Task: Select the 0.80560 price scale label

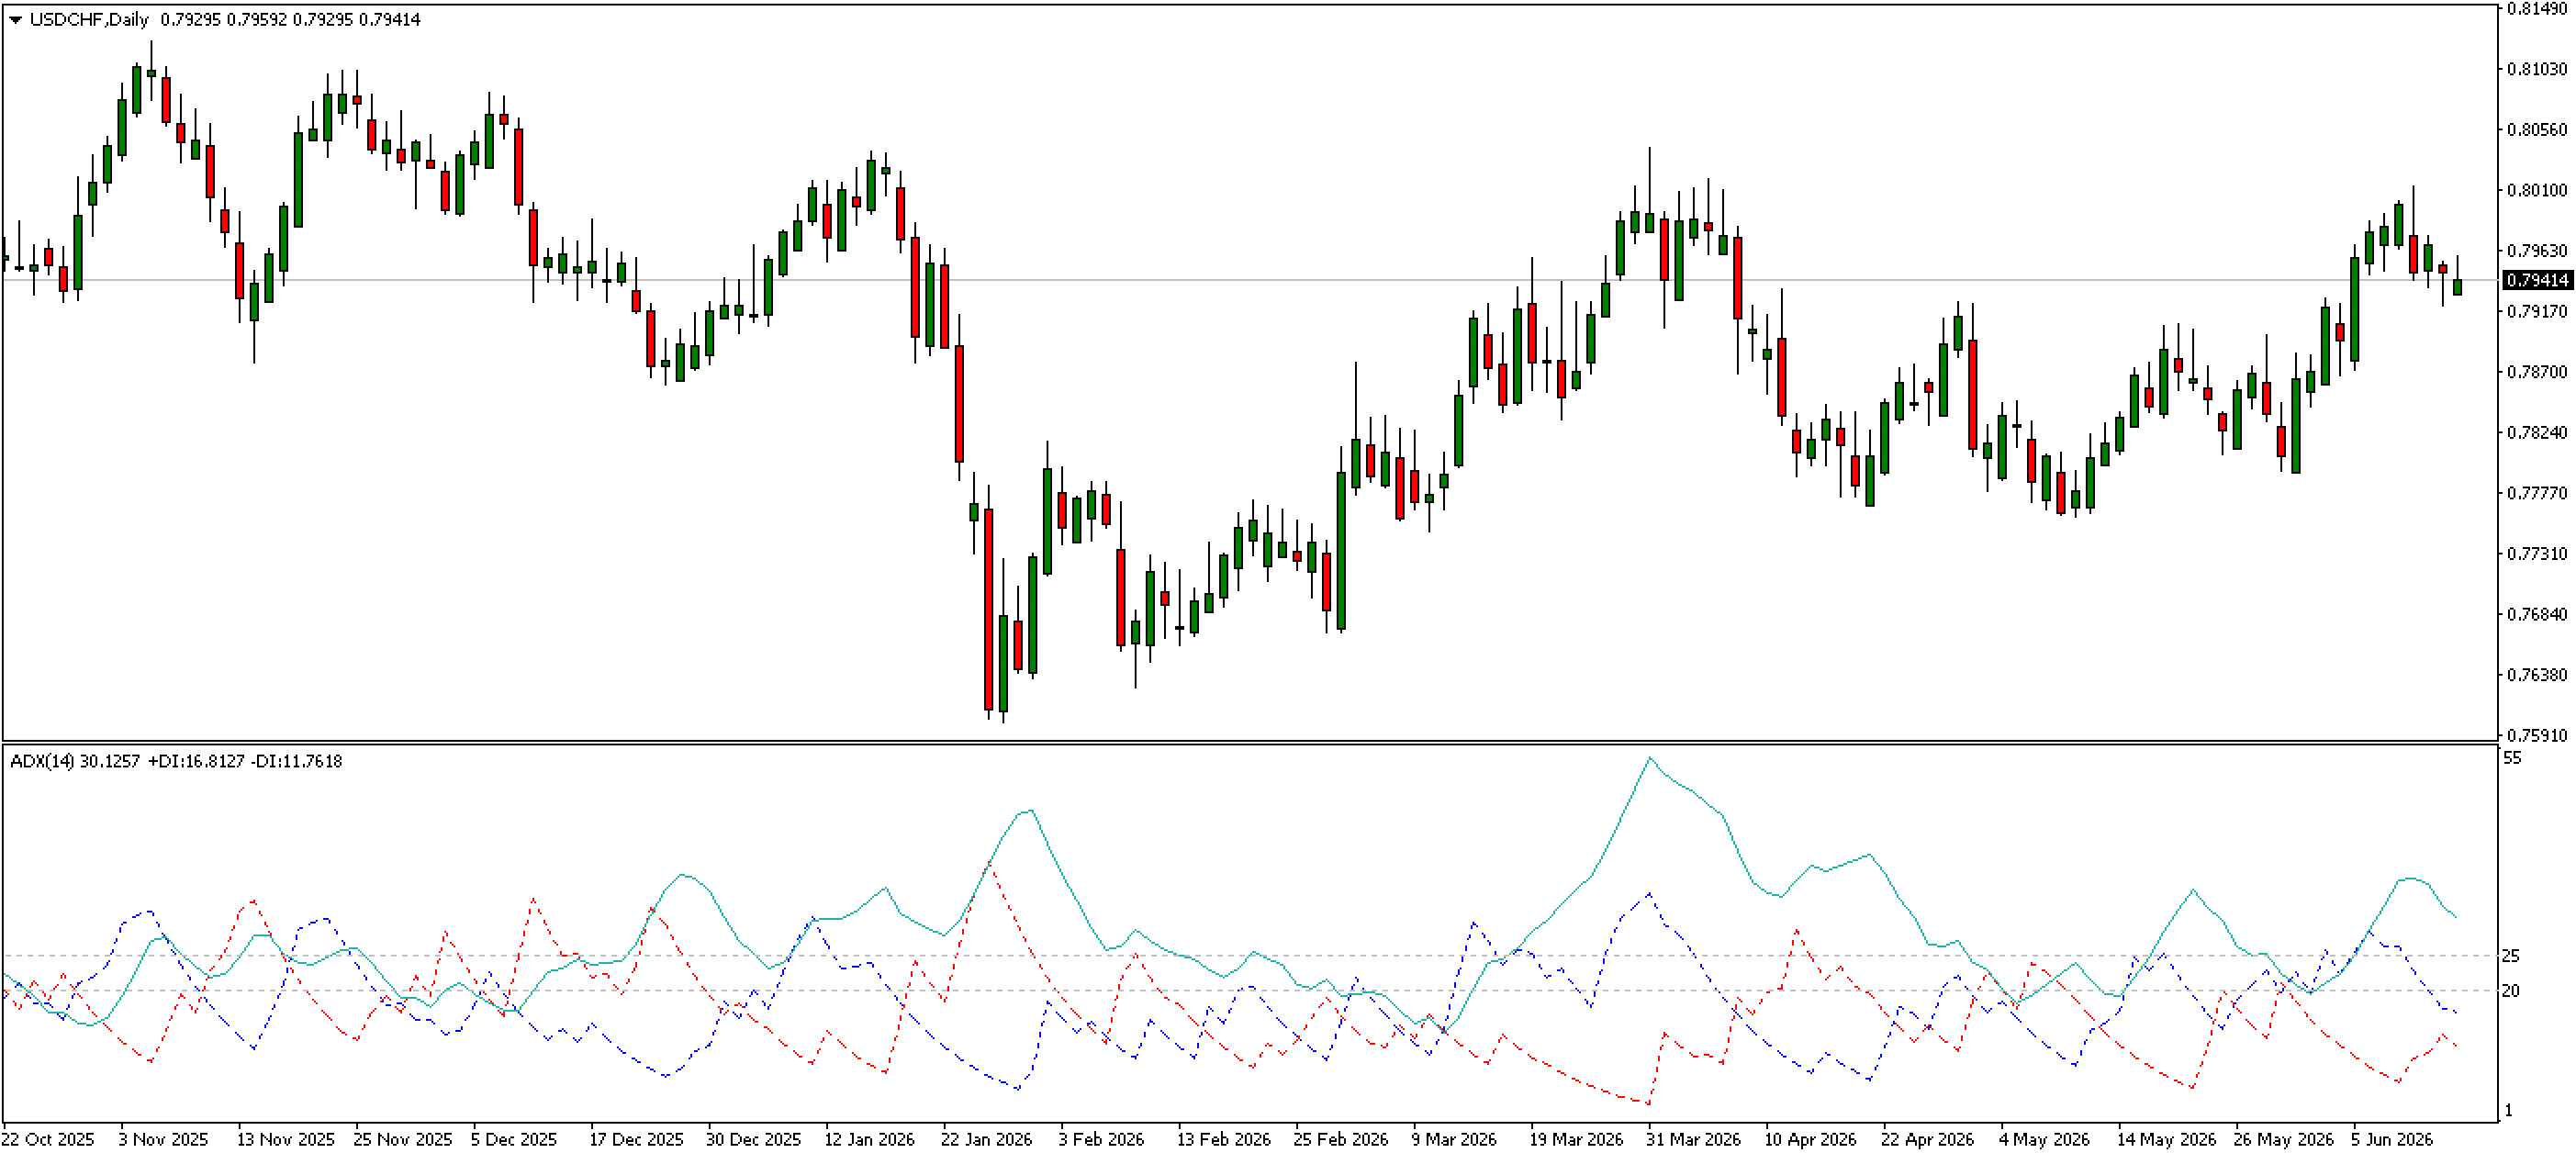Action: [x=2538, y=130]
